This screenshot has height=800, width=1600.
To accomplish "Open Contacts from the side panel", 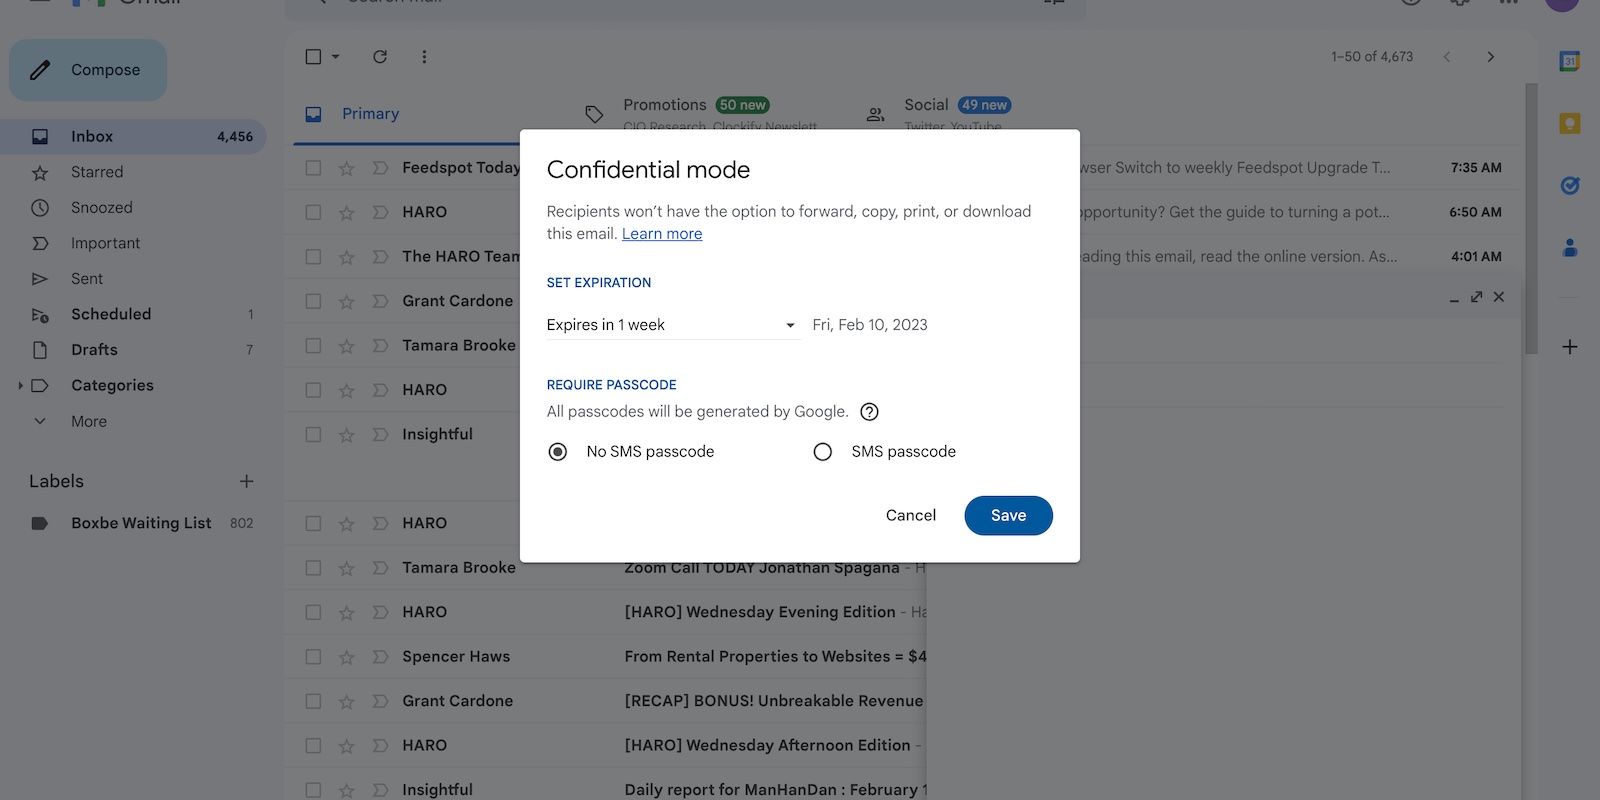I will [x=1570, y=248].
